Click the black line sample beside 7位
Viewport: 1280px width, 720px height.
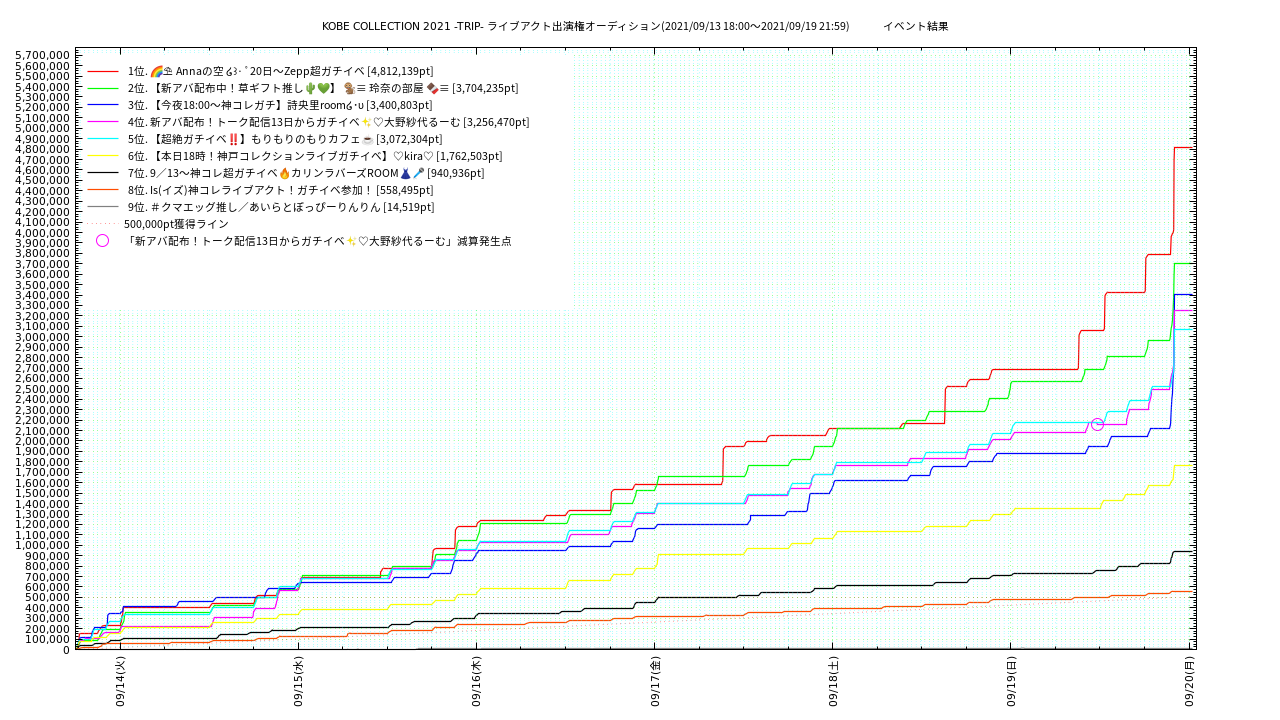(103, 173)
